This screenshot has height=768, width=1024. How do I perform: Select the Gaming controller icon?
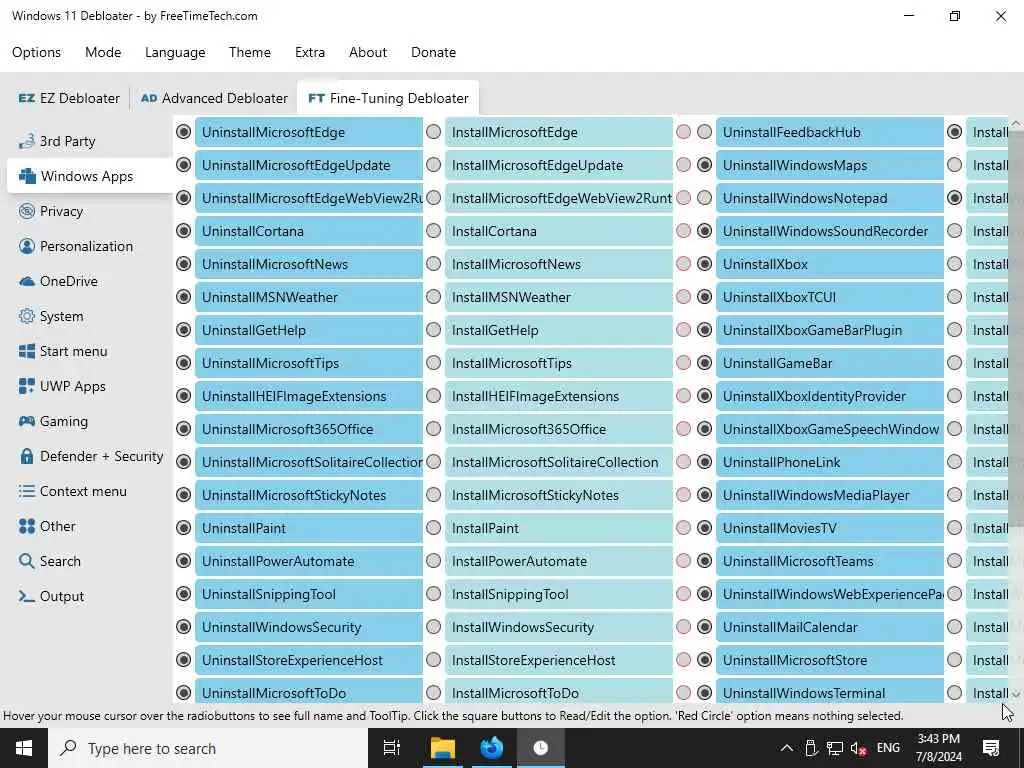(27, 421)
